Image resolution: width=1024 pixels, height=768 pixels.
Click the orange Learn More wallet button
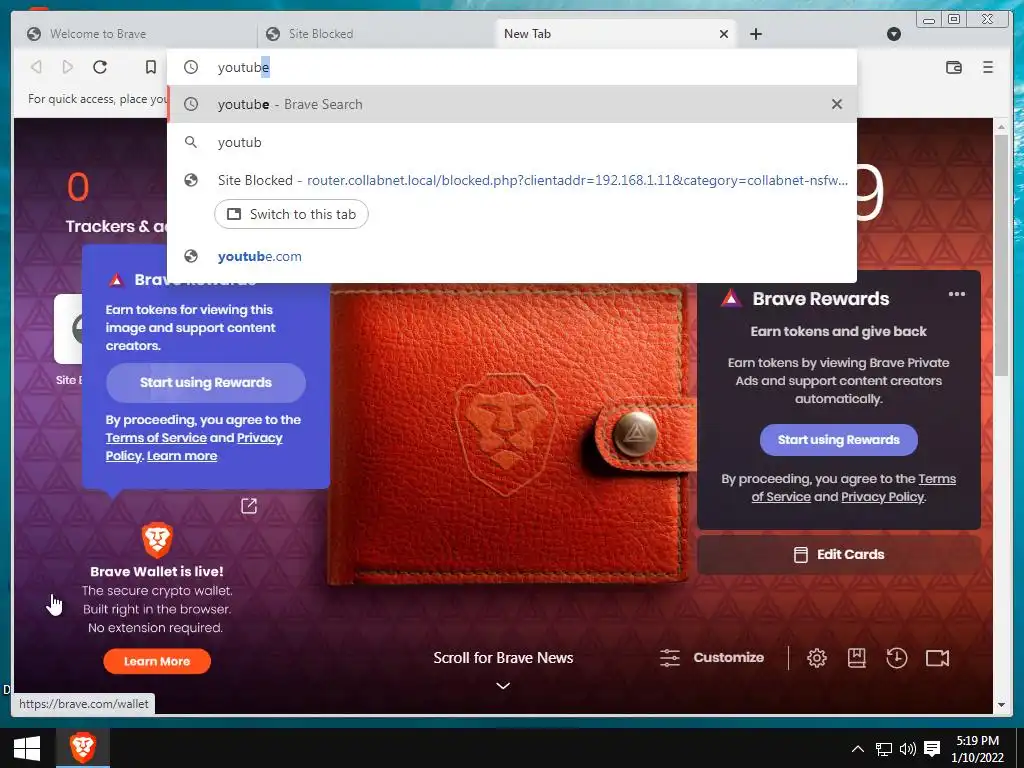click(x=157, y=662)
